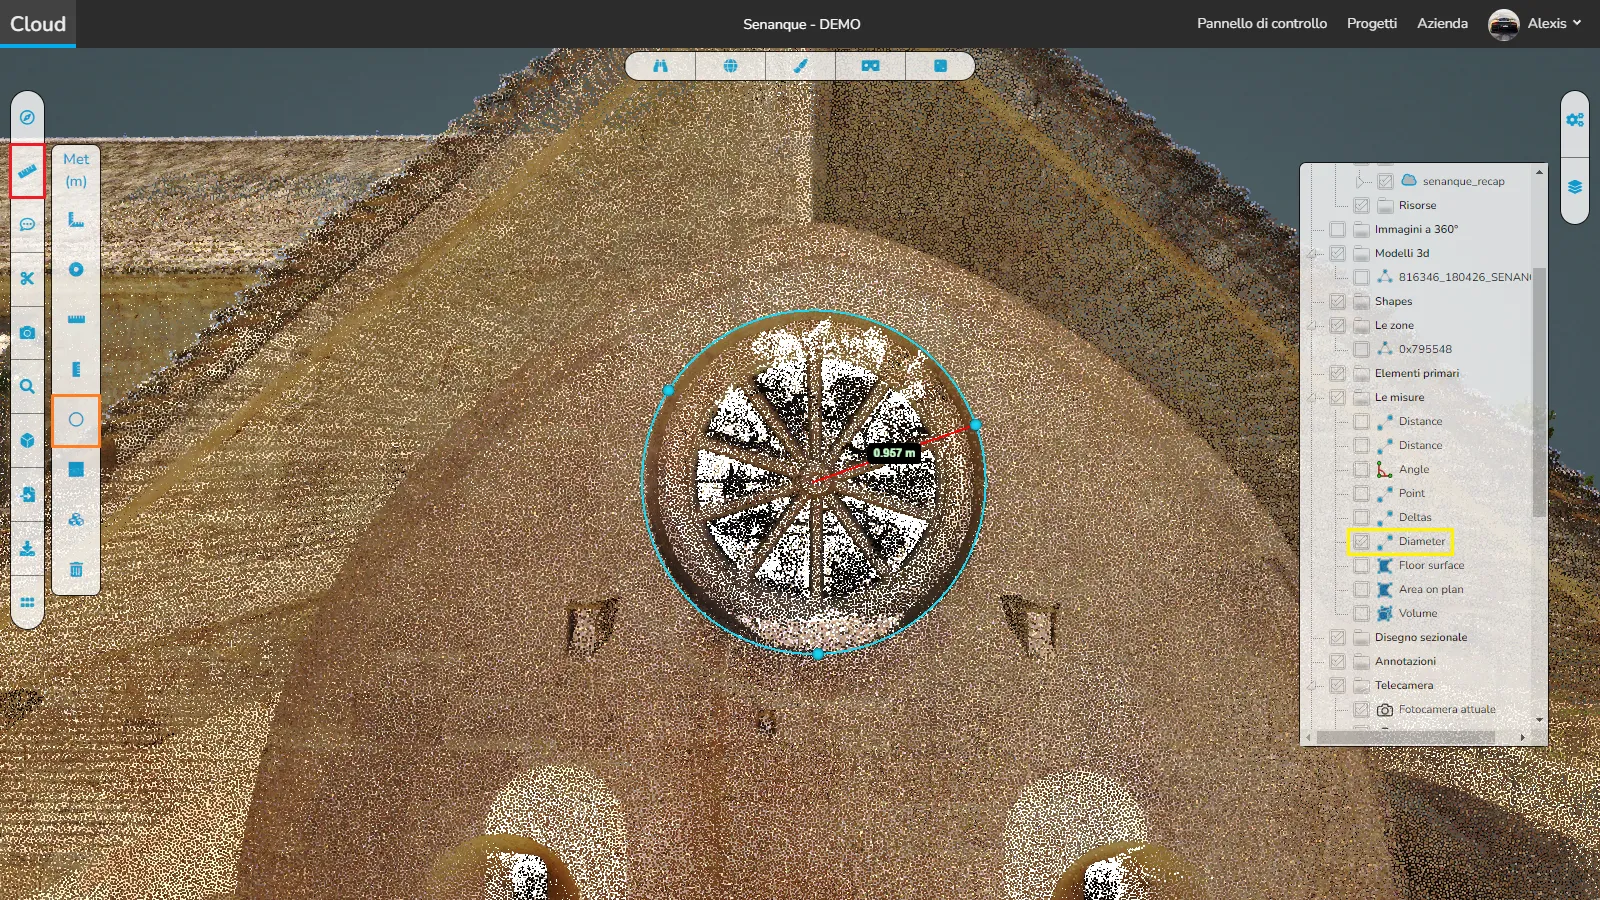Click the Cloud logo link
1600x900 pixels.
point(38,23)
